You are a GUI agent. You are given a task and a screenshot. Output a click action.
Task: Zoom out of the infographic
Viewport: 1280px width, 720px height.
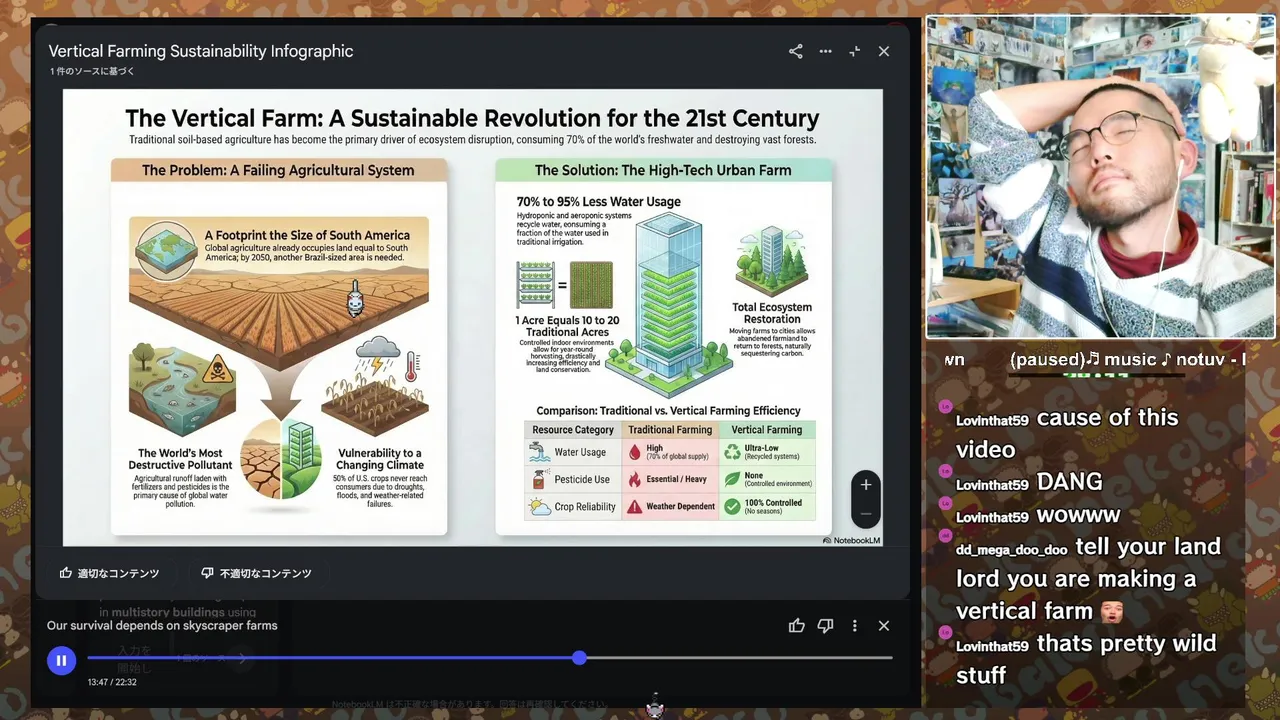866,513
